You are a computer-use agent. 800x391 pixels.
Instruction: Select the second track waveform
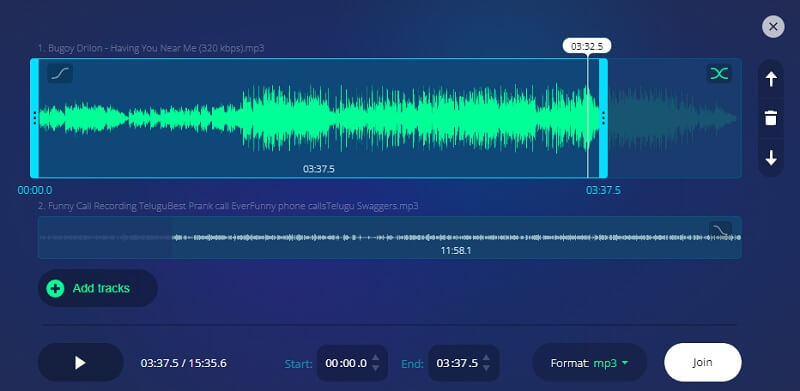[389, 237]
